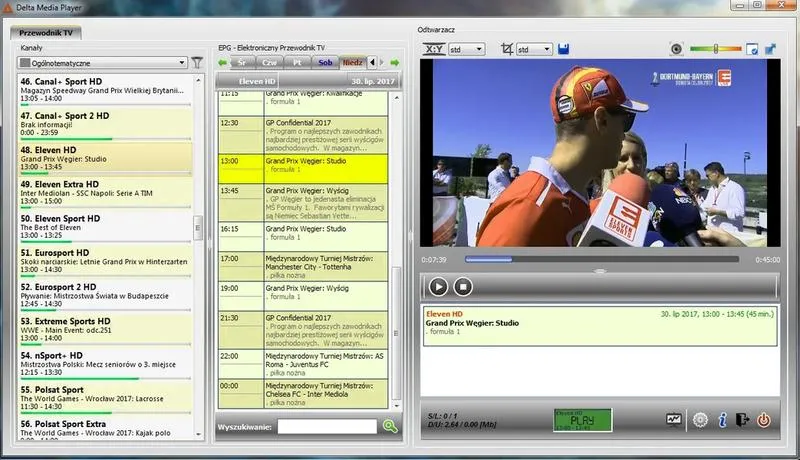The width and height of the screenshot is (800, 460).
Task: Select the 17:00 Manchester City - Tottenha entry
Action: pyautogui.click(x=303, y=266)
